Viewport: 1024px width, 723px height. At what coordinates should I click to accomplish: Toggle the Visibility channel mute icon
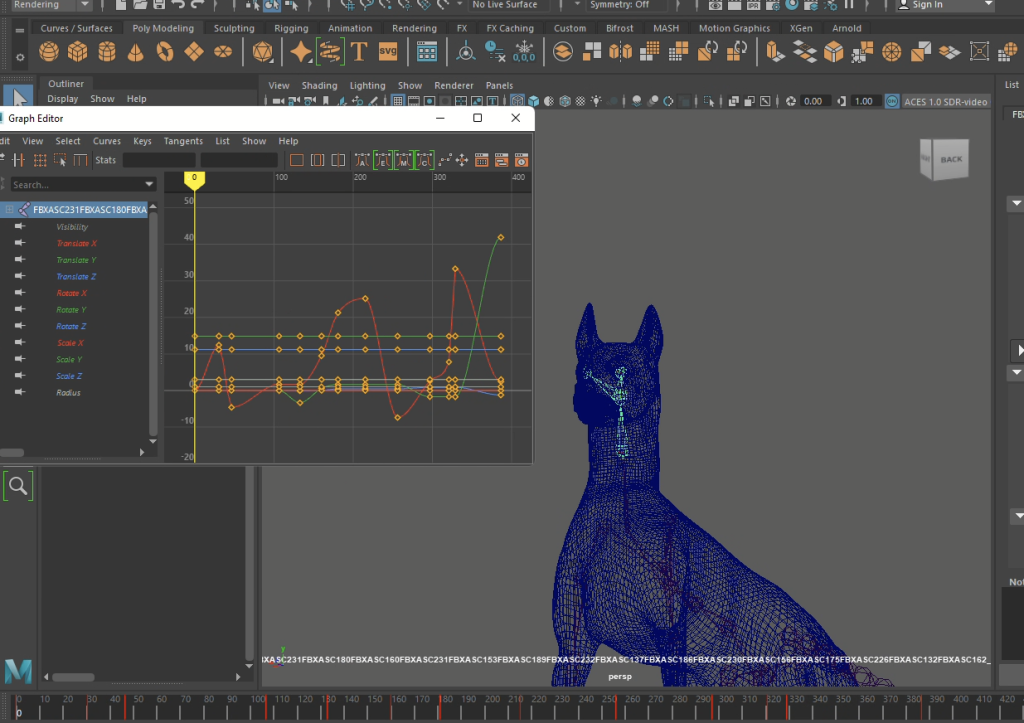19,227
